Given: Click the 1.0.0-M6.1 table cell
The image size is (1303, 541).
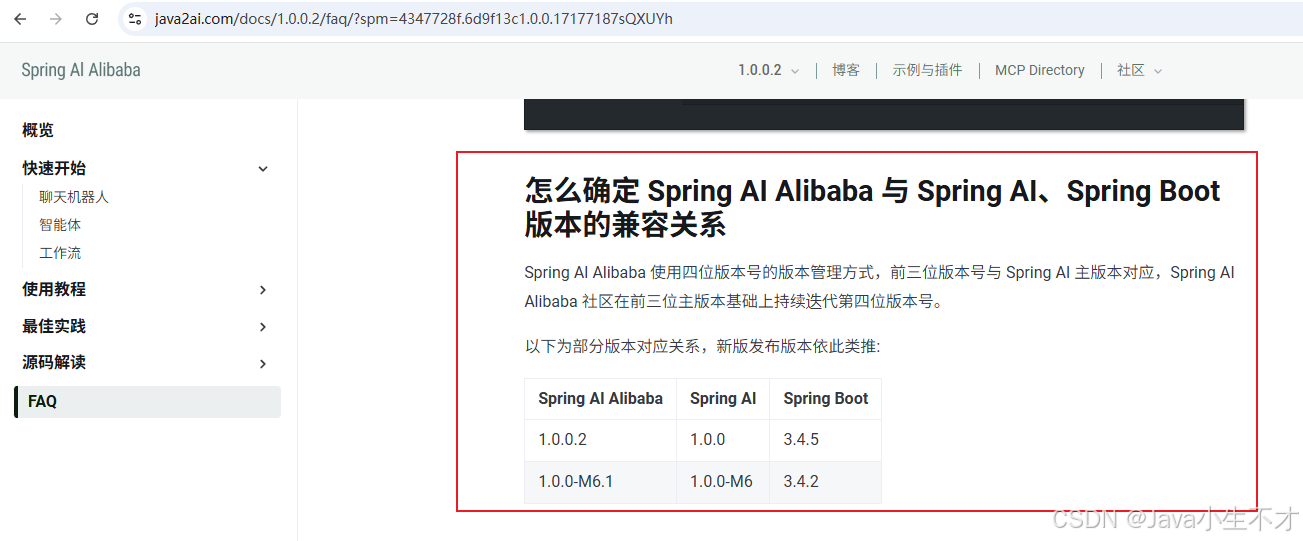Looking at the screenshot, I should [600, 482].
